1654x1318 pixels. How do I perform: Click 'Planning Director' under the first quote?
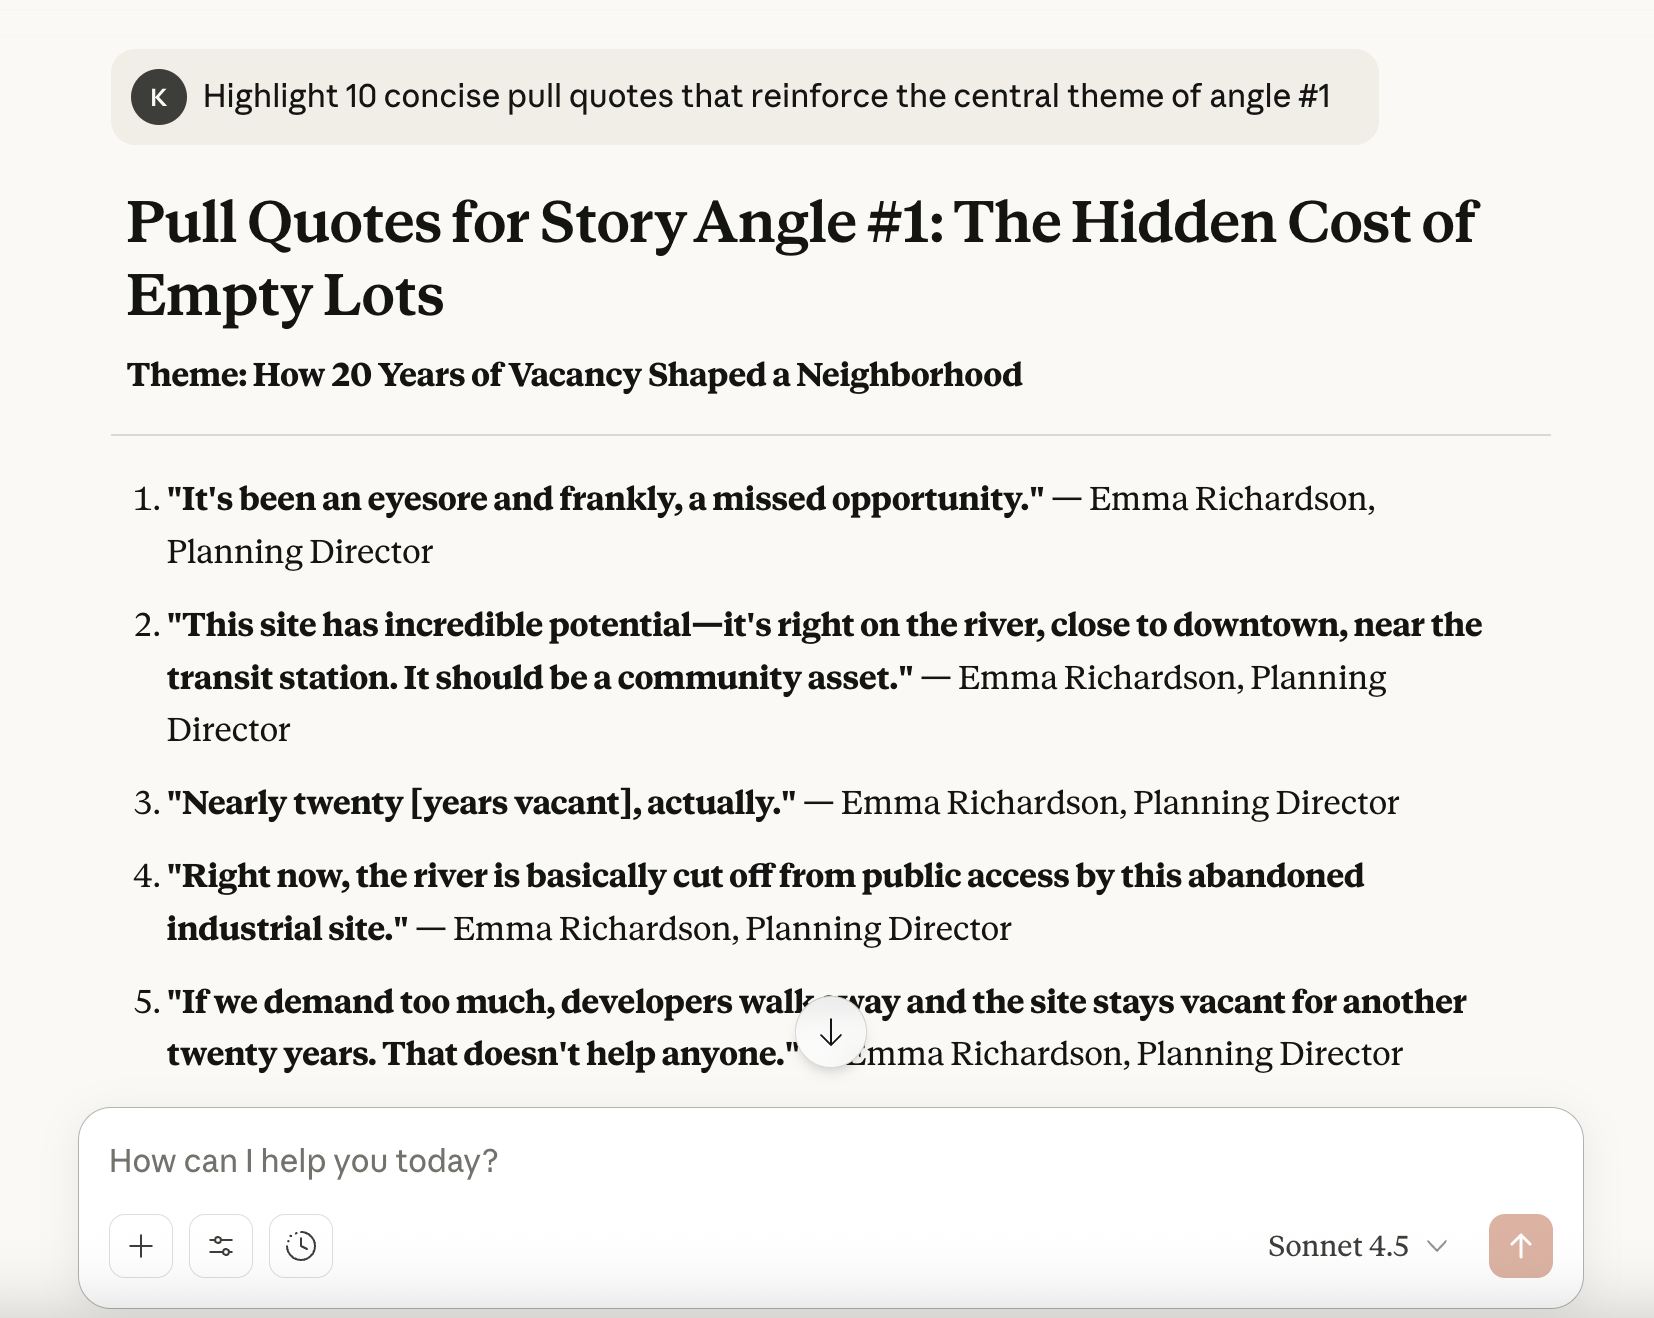(299, 552)
